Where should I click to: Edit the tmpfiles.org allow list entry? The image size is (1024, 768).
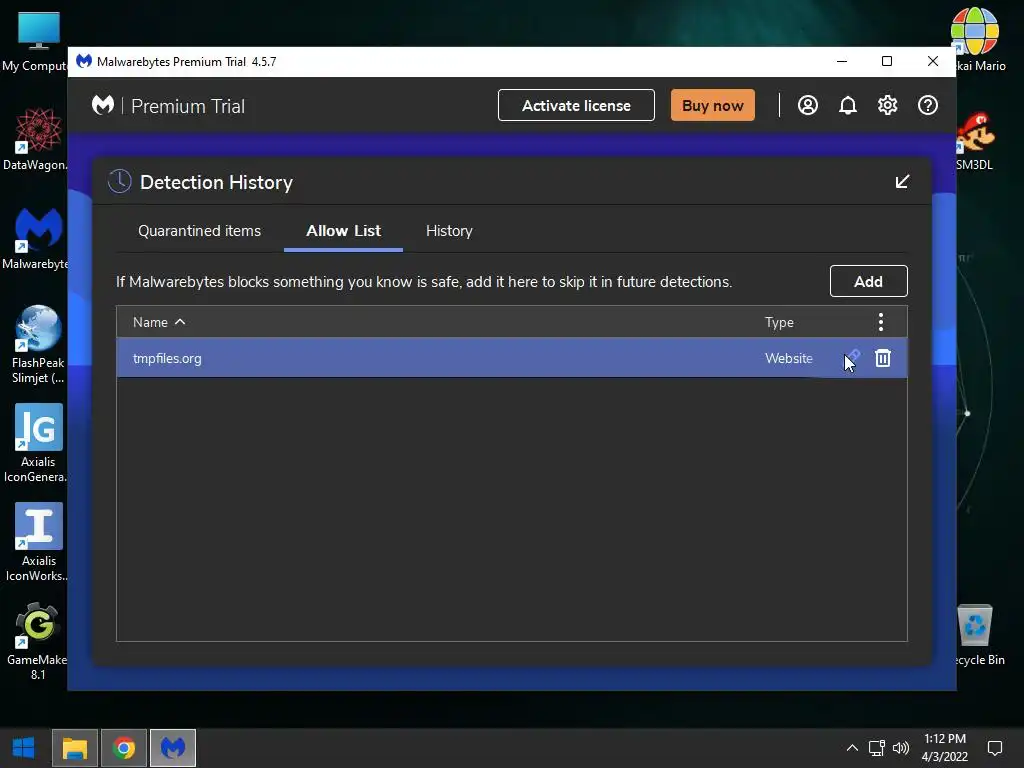coord(853,357)
